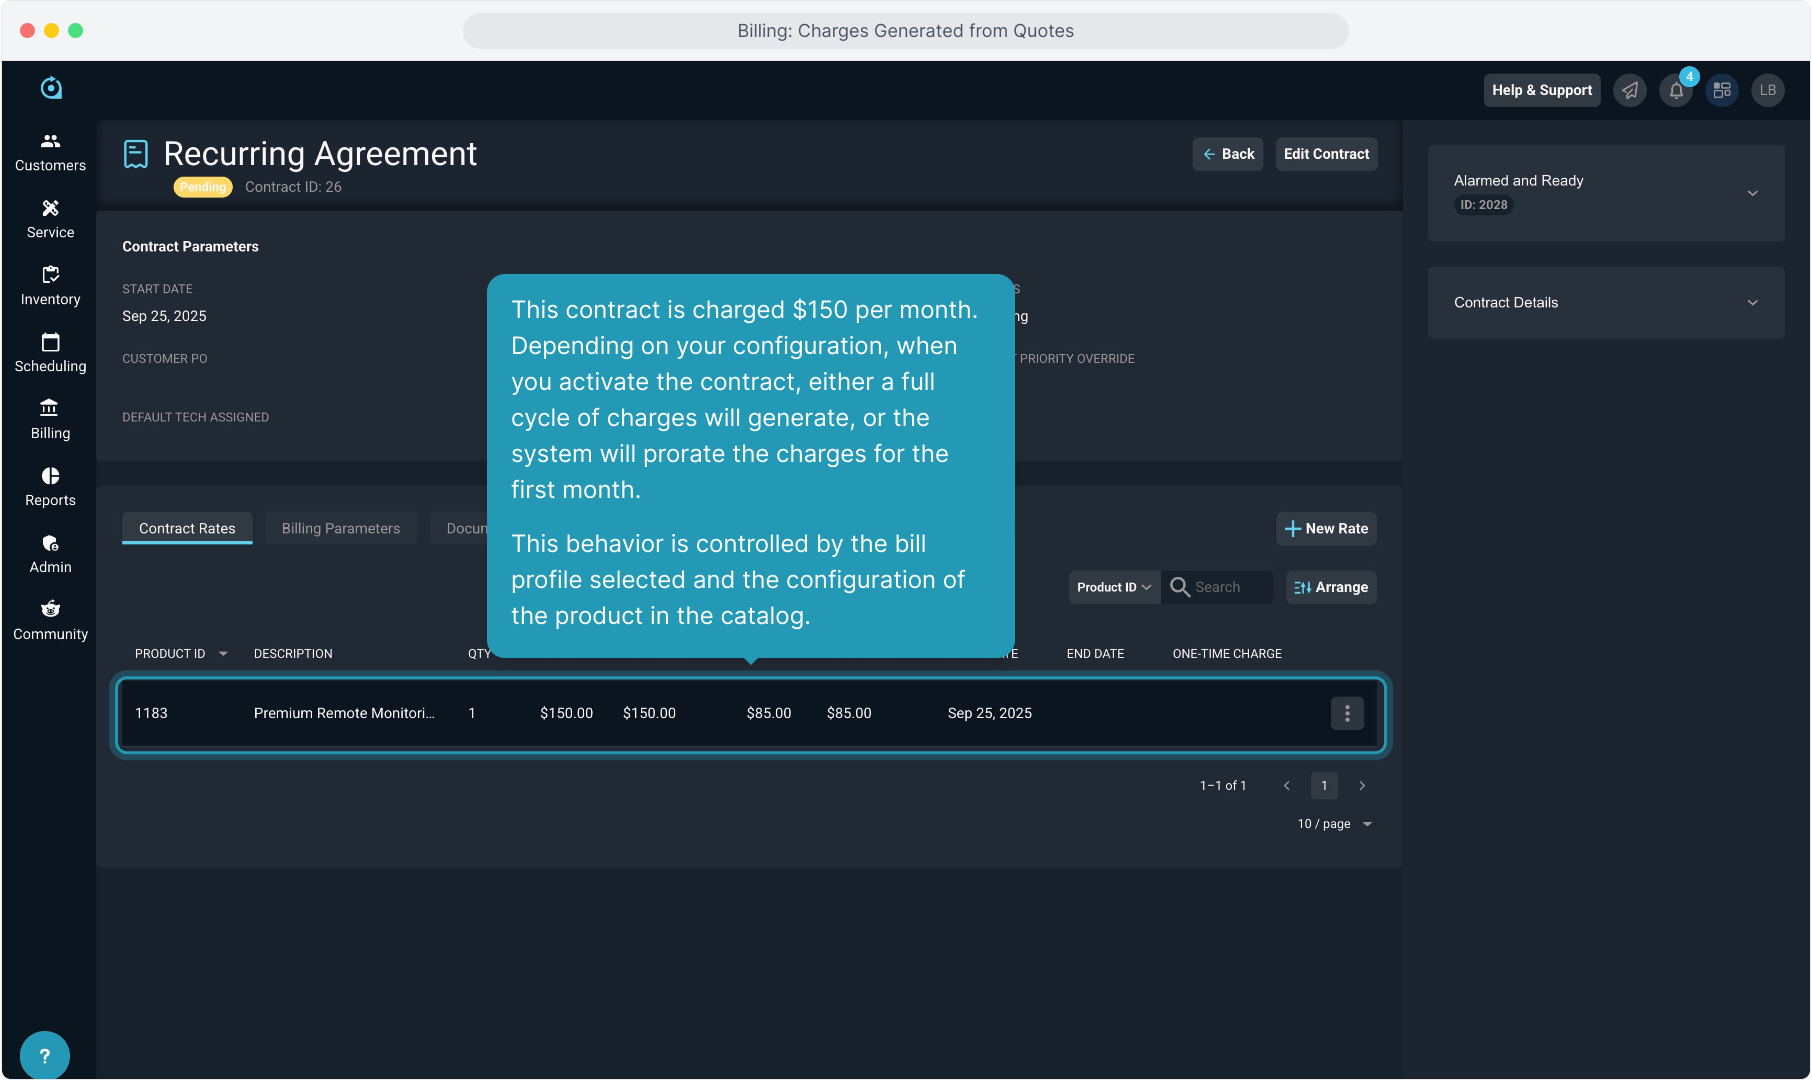Add a rate with New Rate button

(x=1326, y=528)
